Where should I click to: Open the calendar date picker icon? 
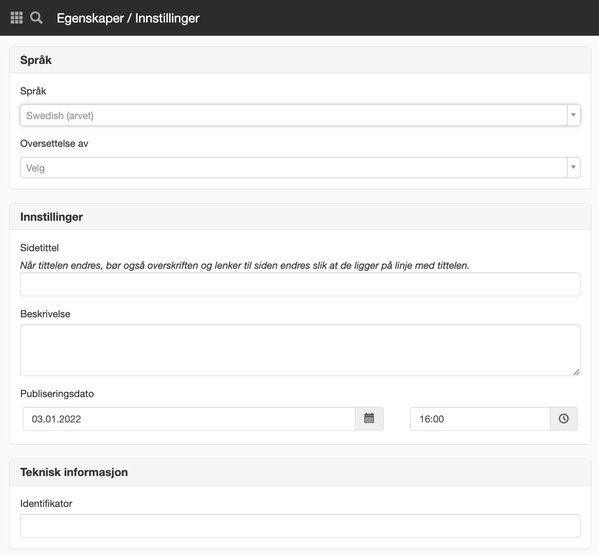369,419
